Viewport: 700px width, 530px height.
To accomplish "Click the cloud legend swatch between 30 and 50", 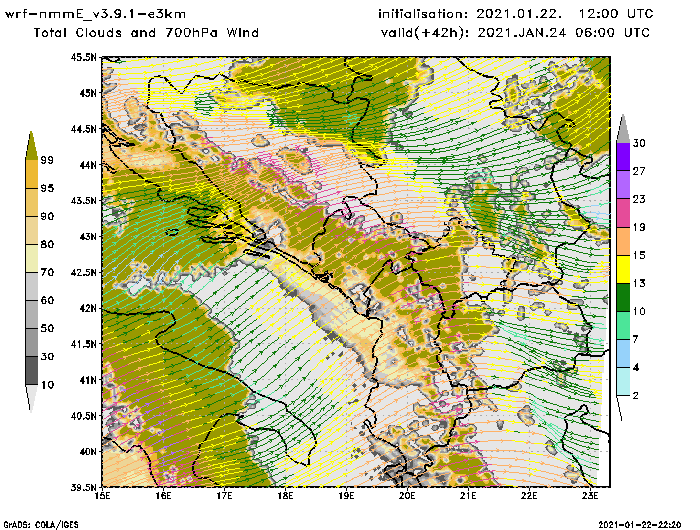I will point(31,342).
